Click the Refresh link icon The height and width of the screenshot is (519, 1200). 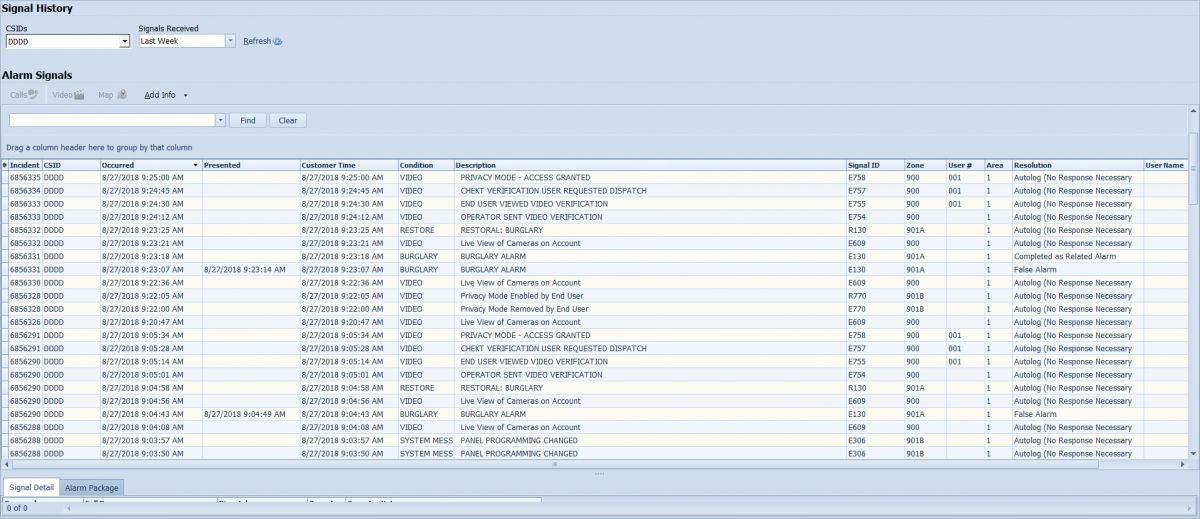[x=278, y=42]
